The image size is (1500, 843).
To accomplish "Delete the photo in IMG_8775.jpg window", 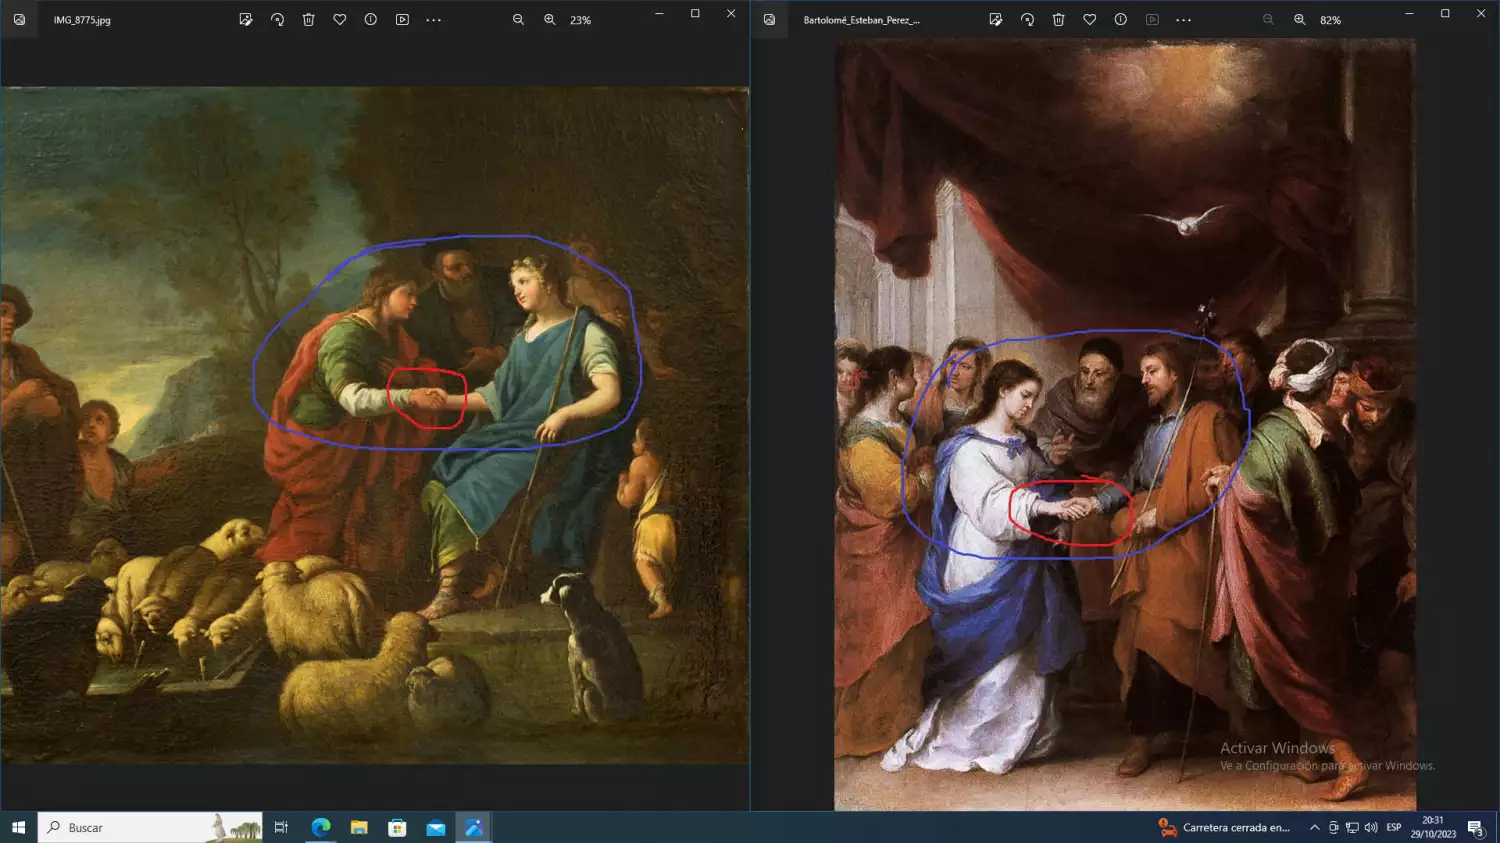I will (309, 20).
